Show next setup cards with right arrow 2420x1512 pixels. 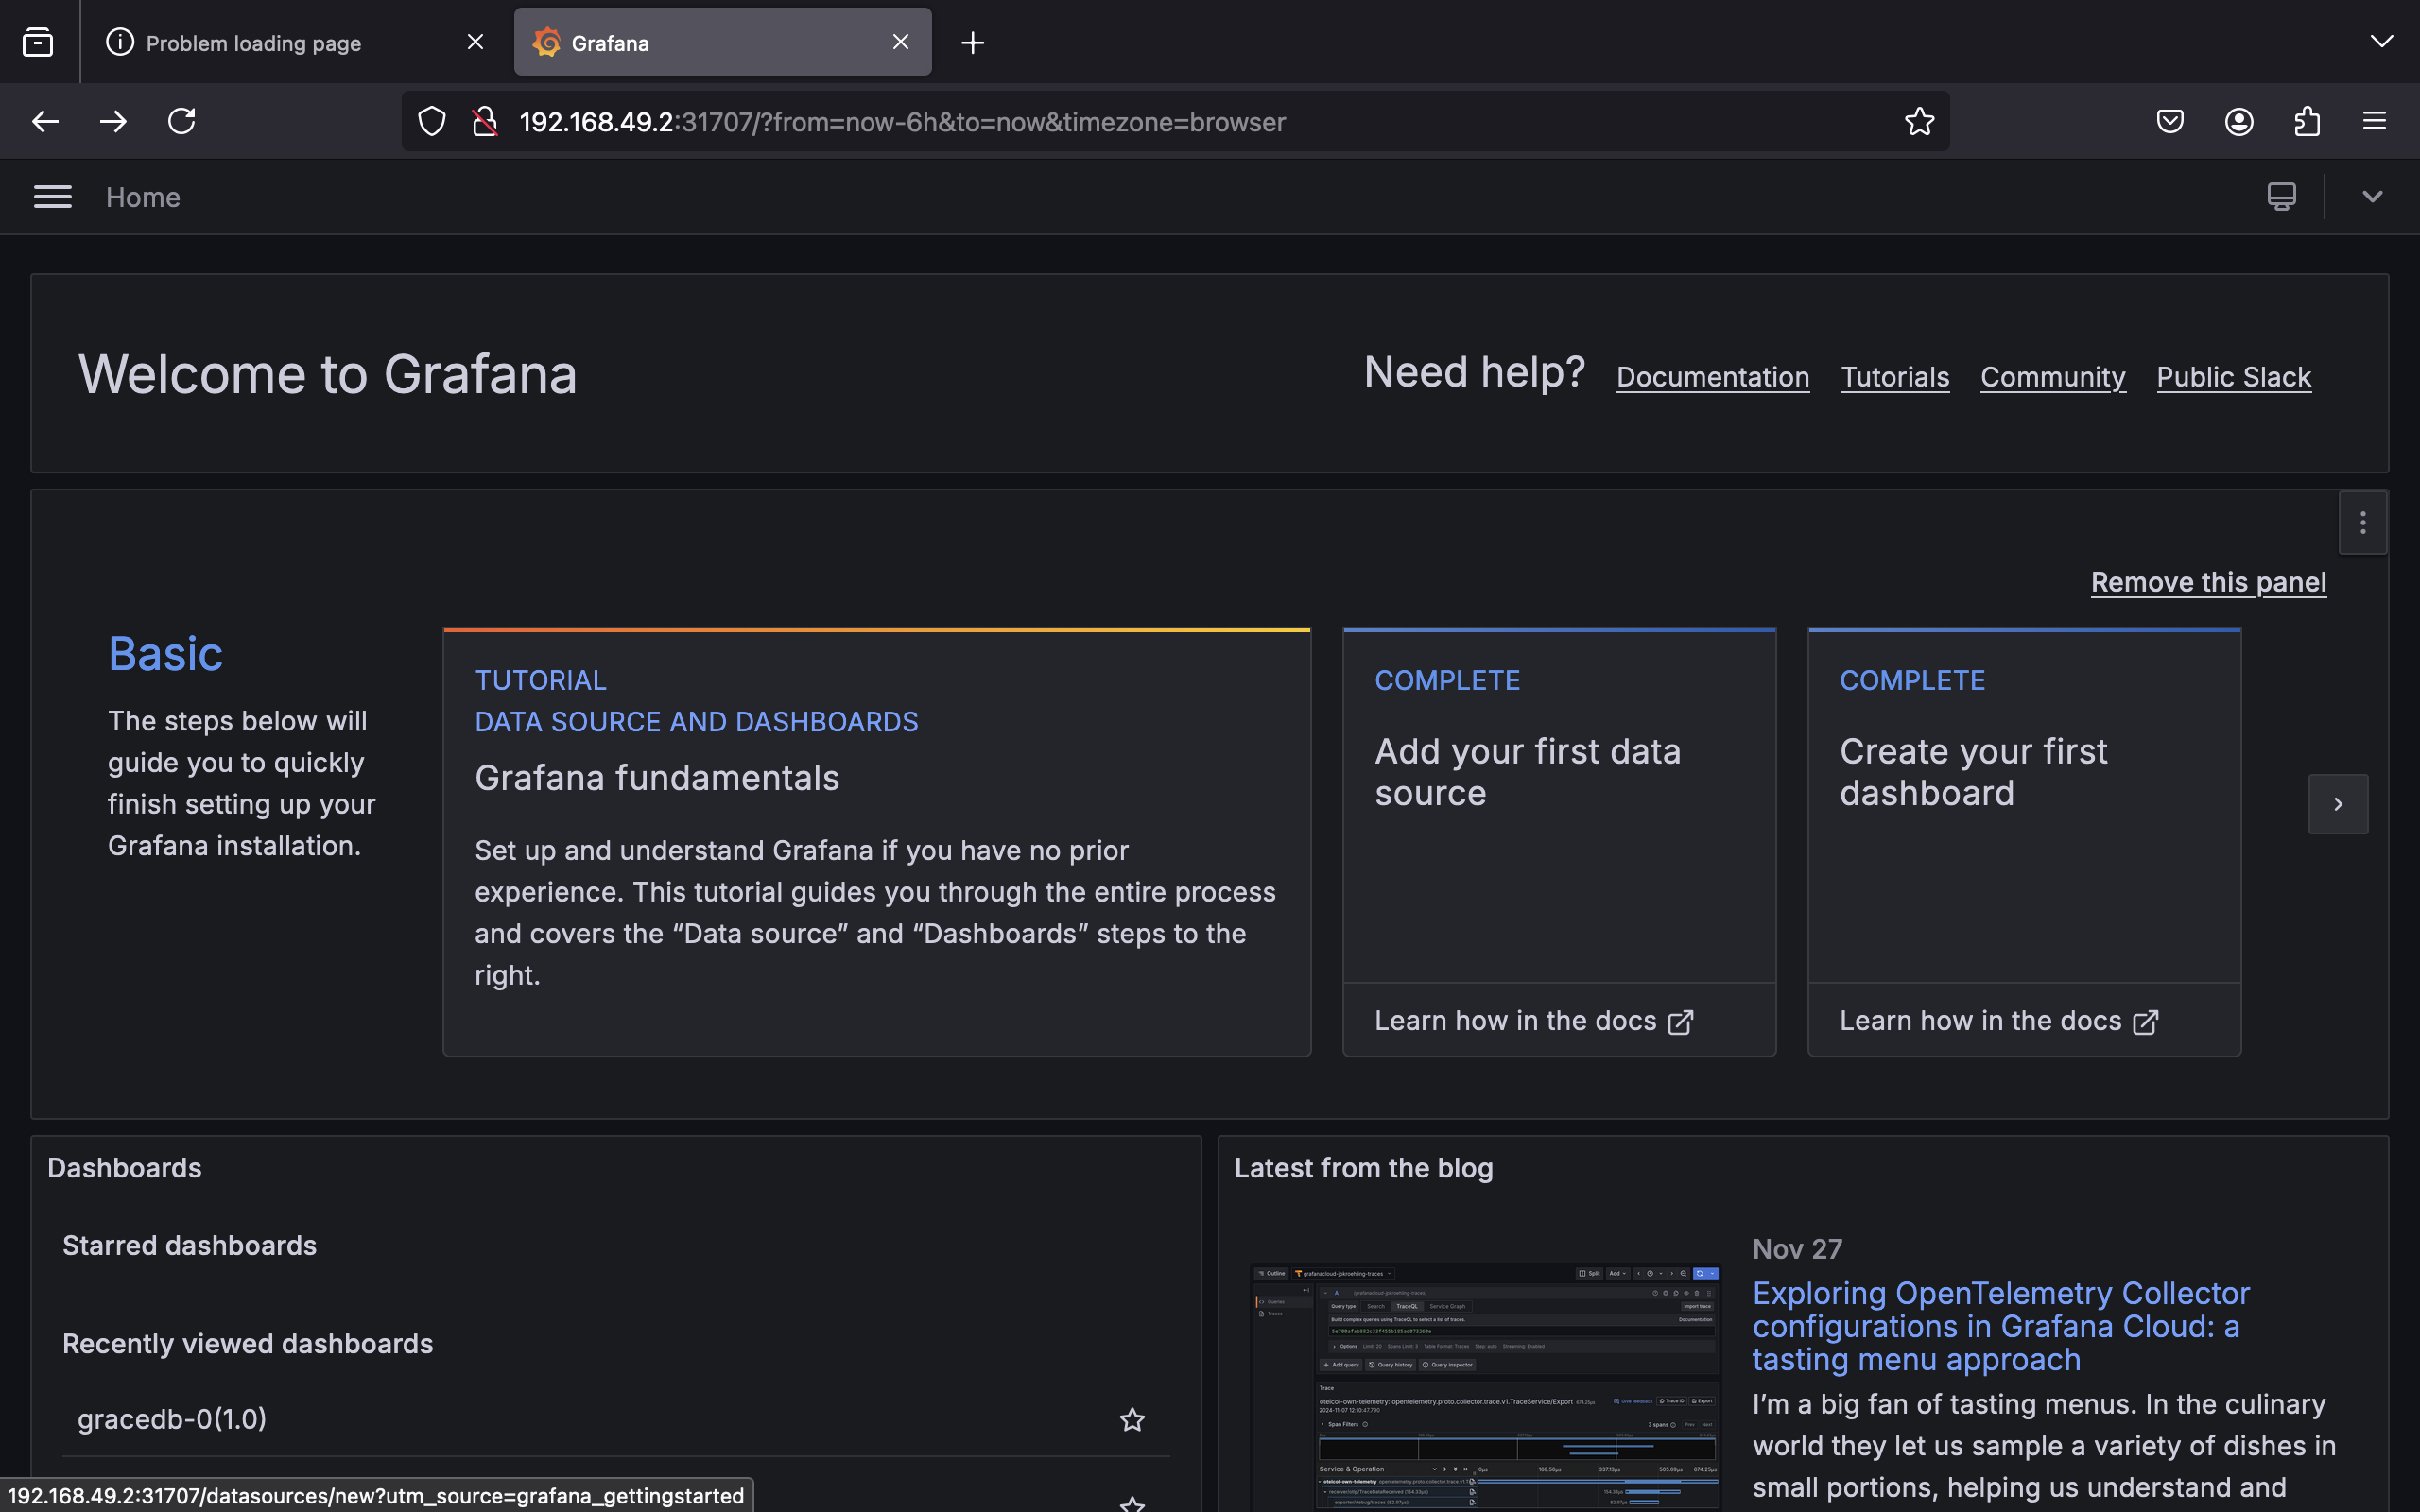[x=2338, y=804]
